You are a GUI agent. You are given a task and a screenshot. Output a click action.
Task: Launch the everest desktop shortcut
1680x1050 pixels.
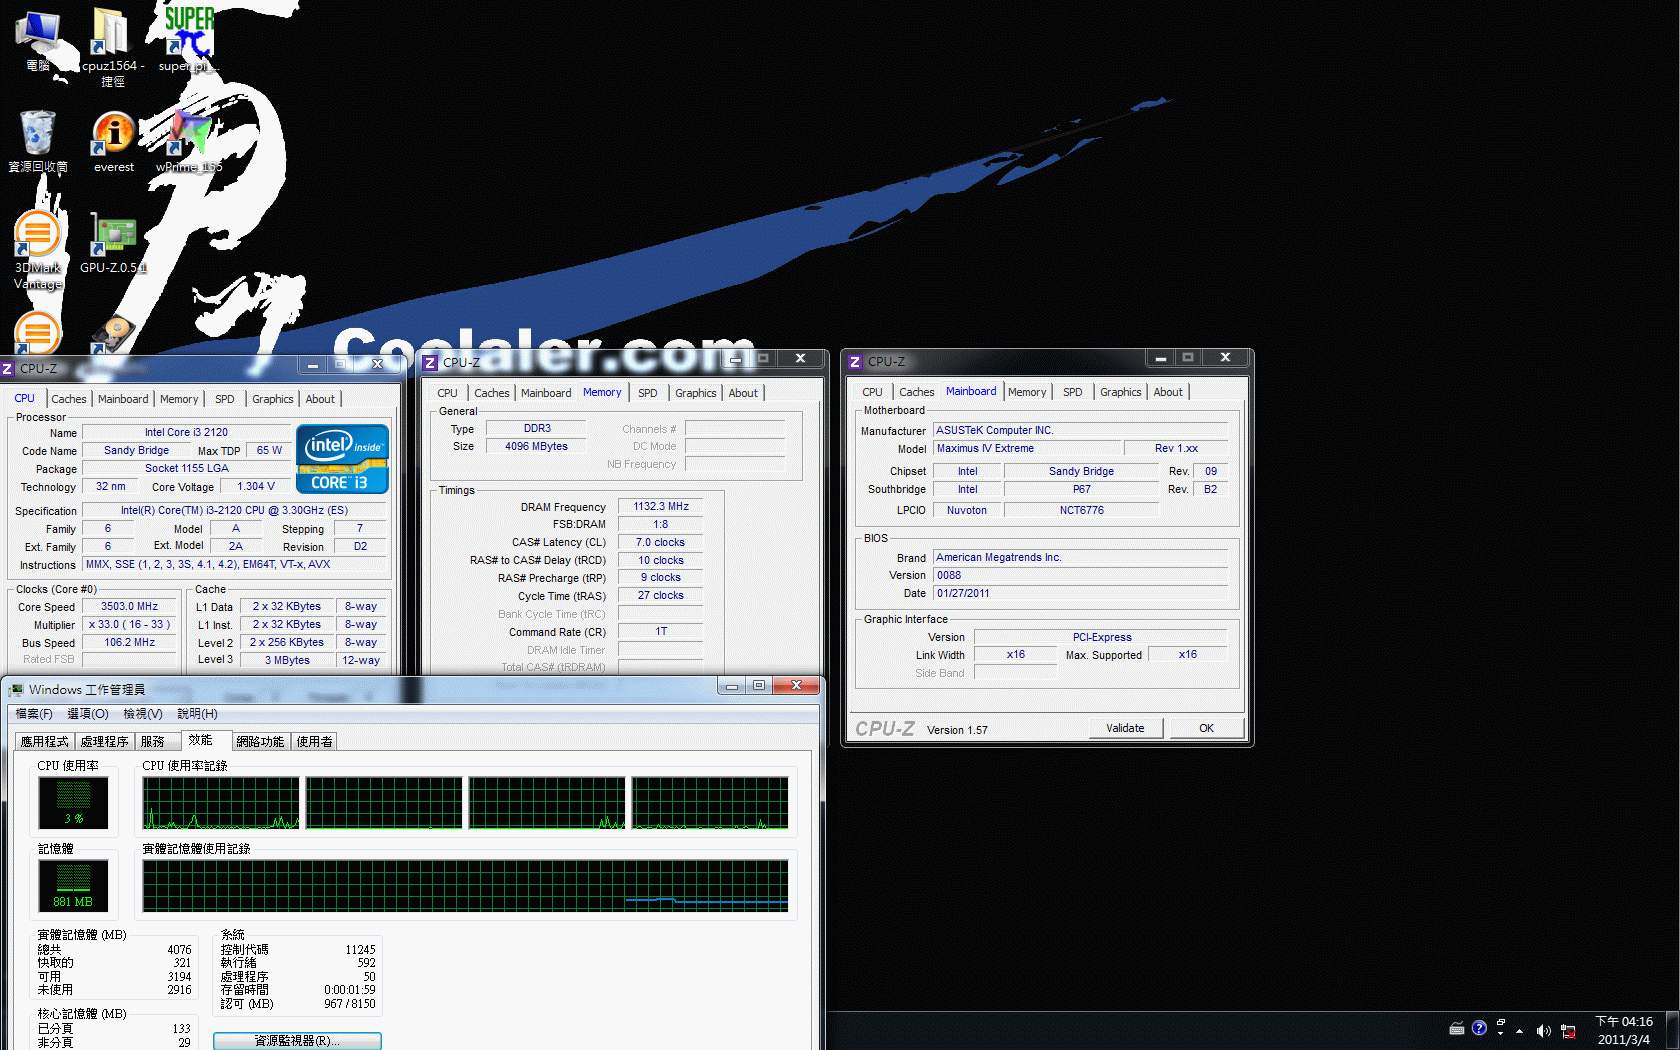(x=114, y=142)
